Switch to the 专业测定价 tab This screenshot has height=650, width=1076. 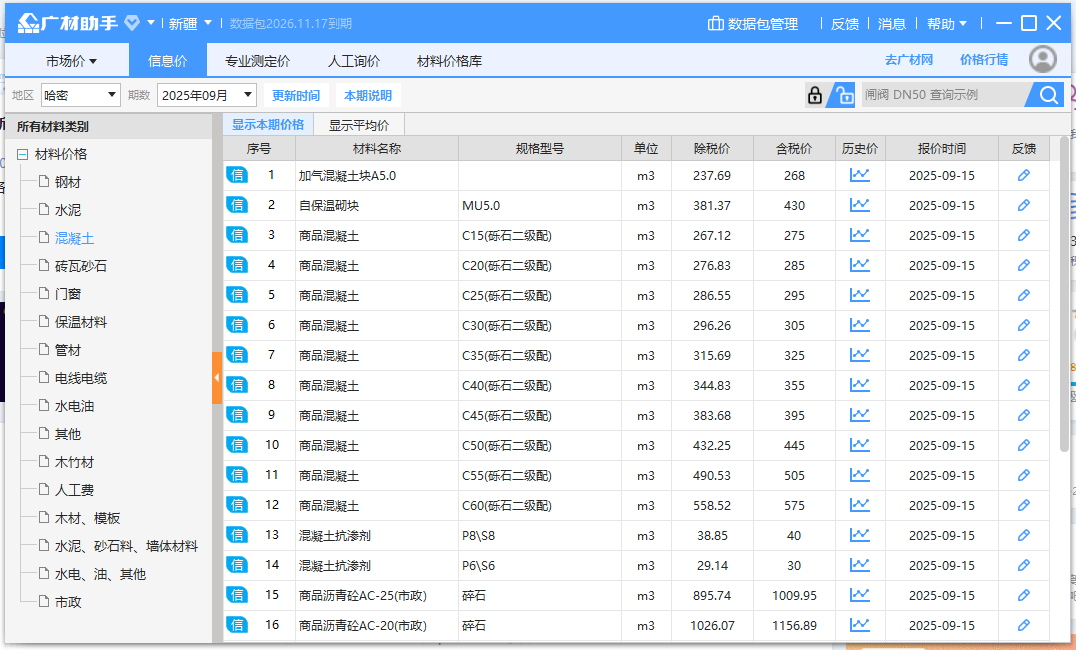pyautogui.click(x=257, y=61)
